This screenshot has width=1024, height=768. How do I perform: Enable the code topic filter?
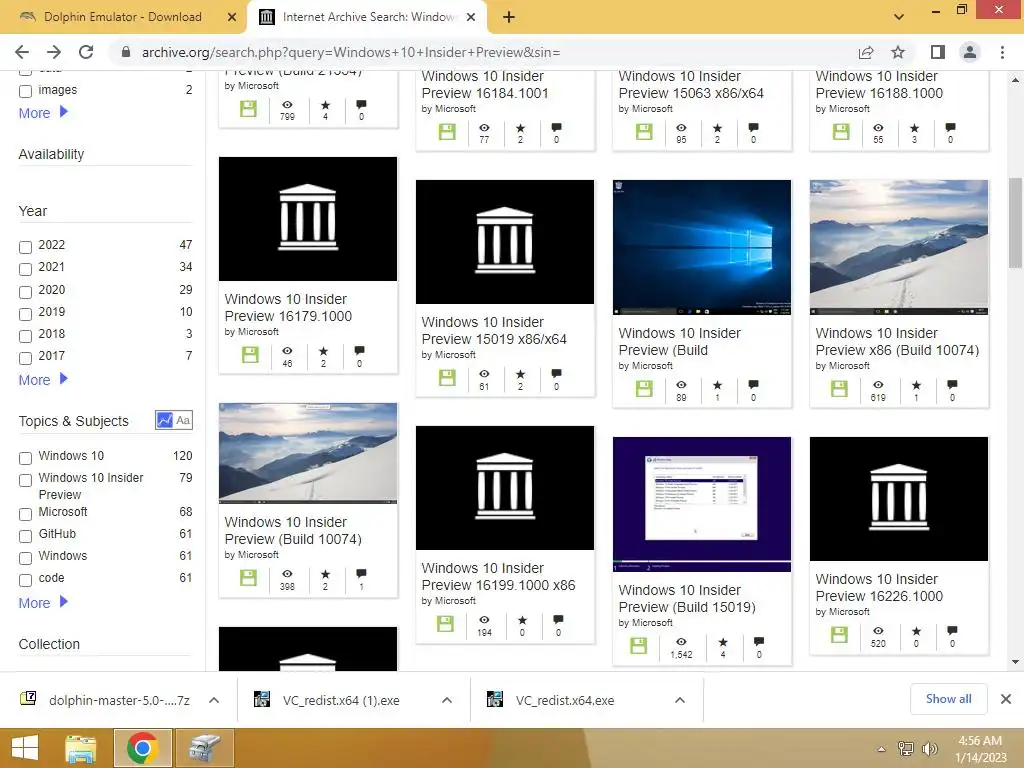click(25, 580)
